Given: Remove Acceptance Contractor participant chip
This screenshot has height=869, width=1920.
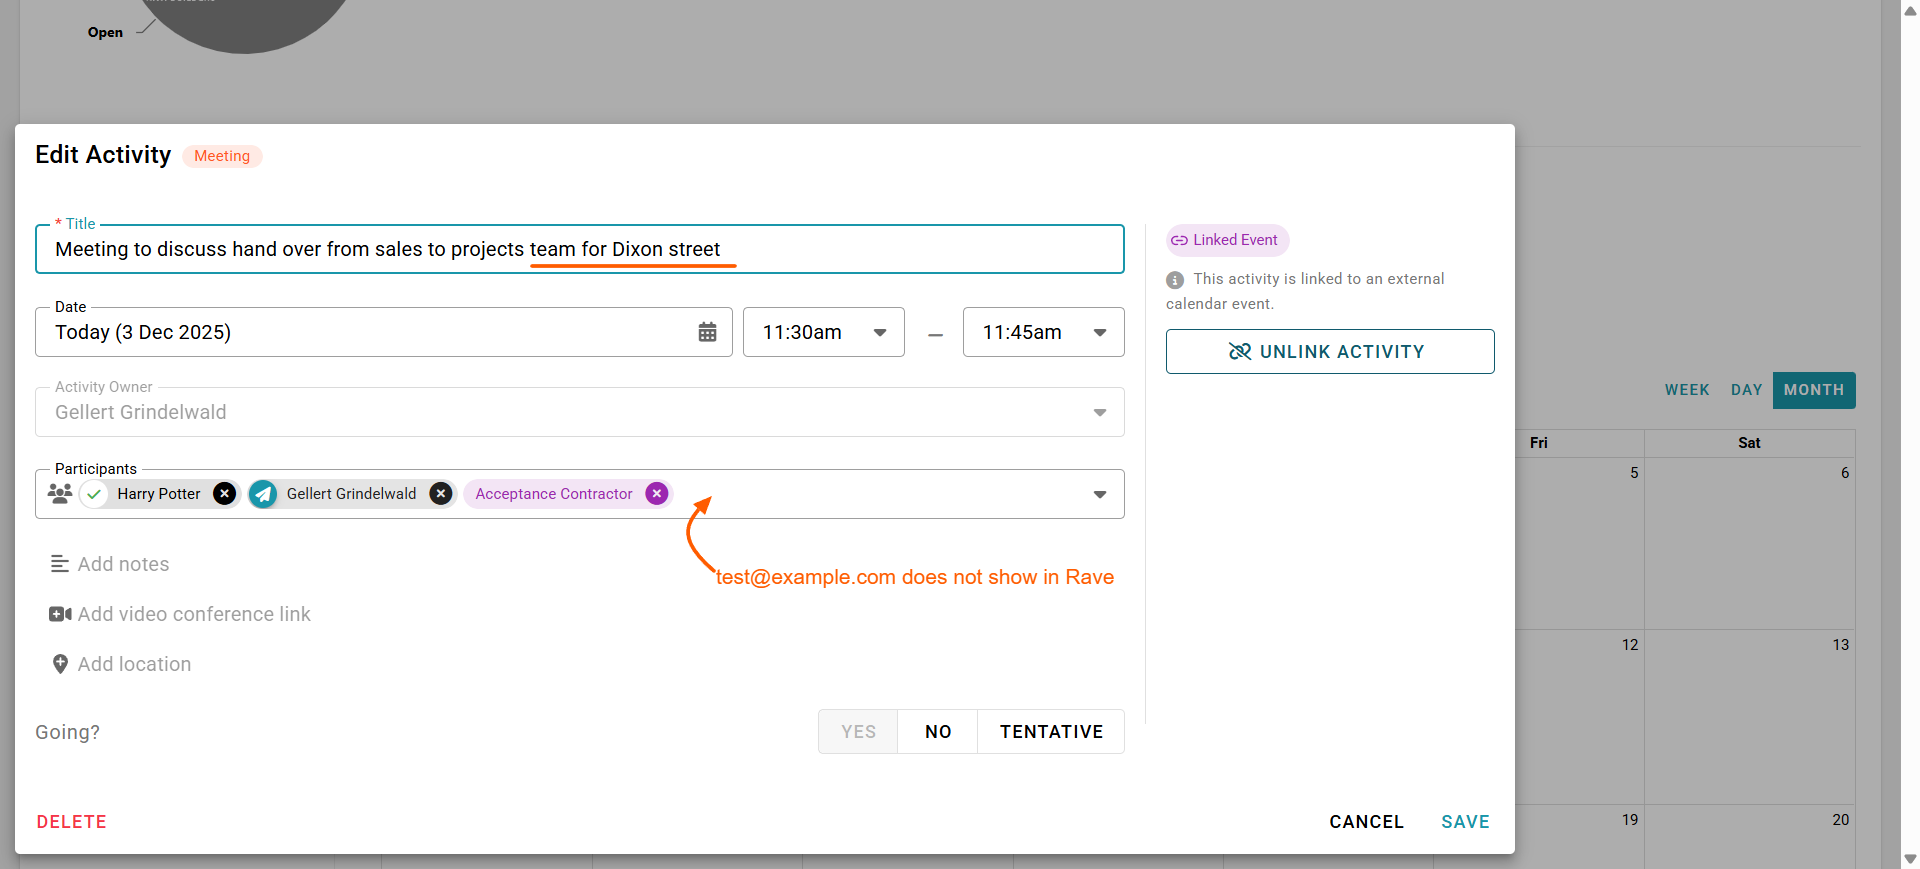Looking at the screenshot, I should 657,494.
